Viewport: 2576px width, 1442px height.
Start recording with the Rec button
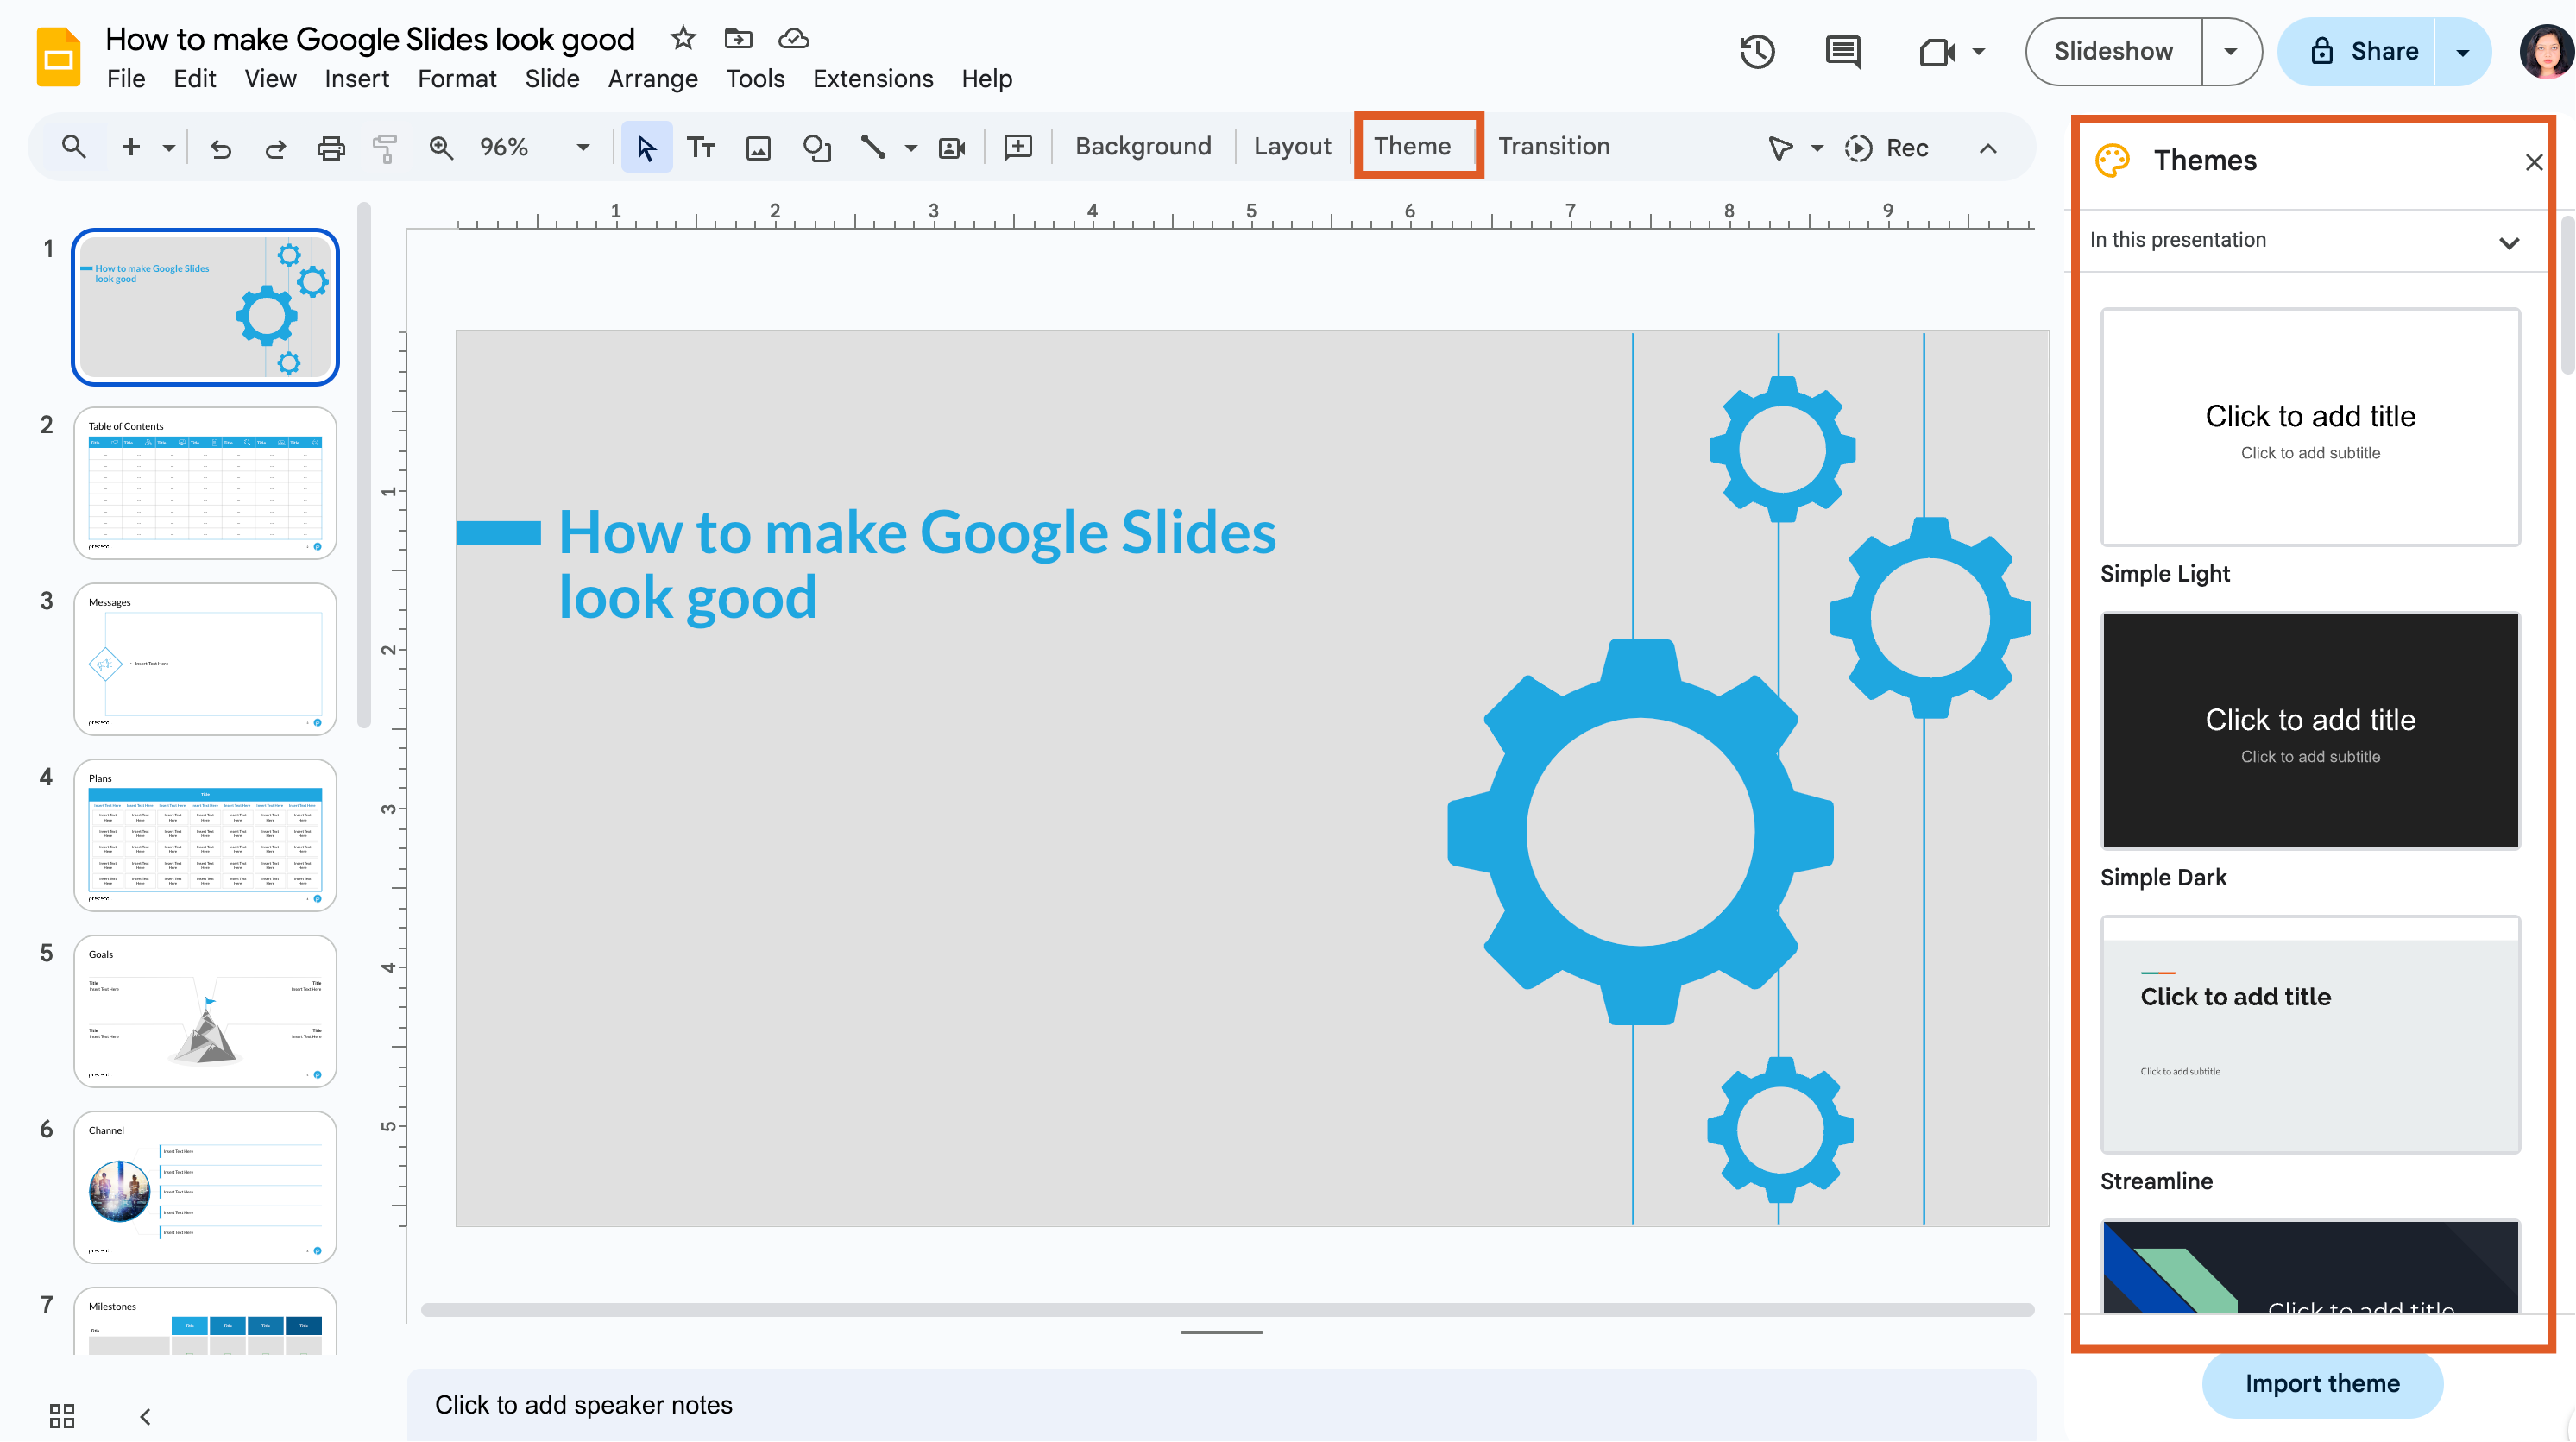(x=1887, y=148)
